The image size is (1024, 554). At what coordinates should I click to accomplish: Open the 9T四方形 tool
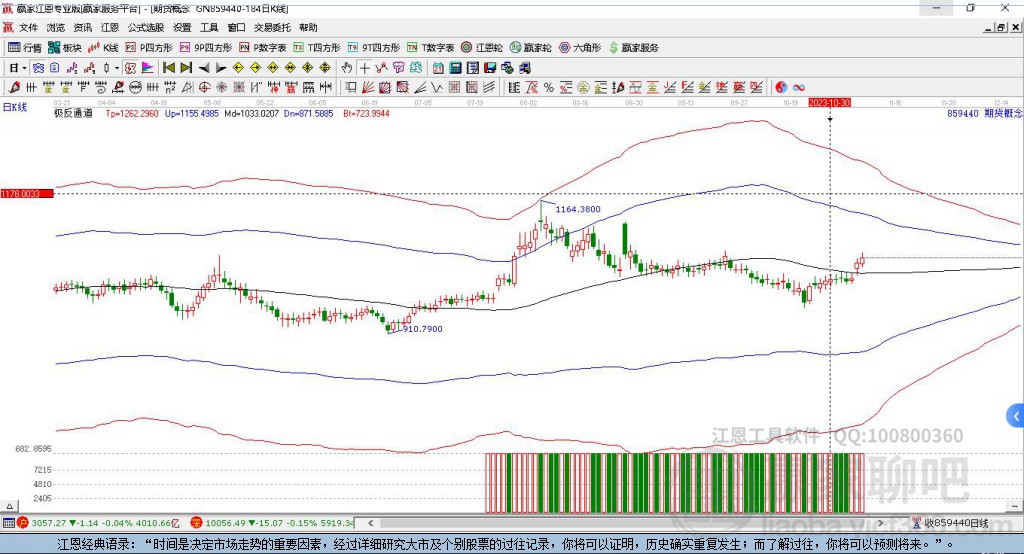click(x=374, y=48)
